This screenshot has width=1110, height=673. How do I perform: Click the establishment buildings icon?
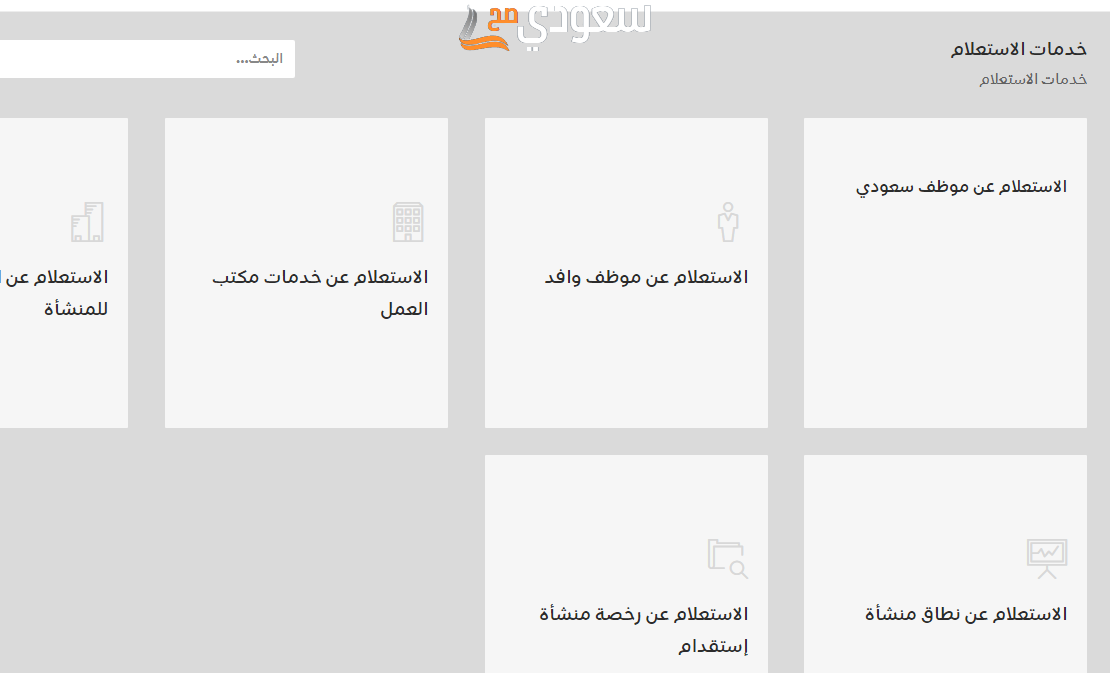coord(87,222)
